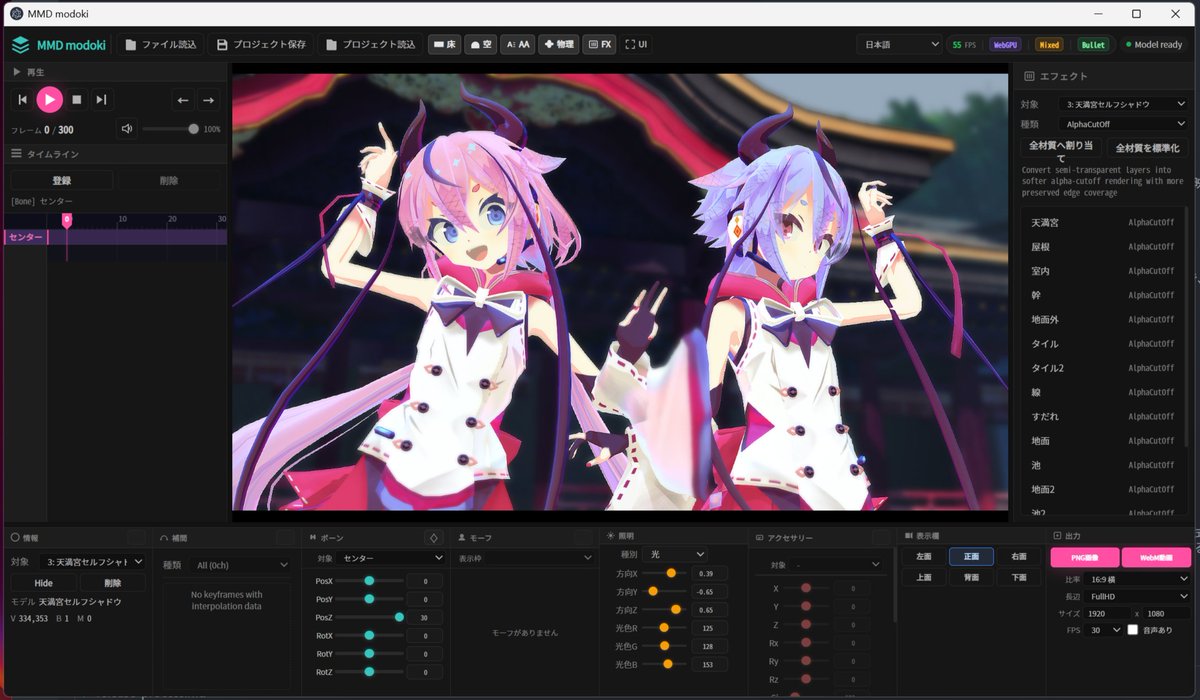Click the Model ready status indicator
1200x700 pixels.
1153,45
